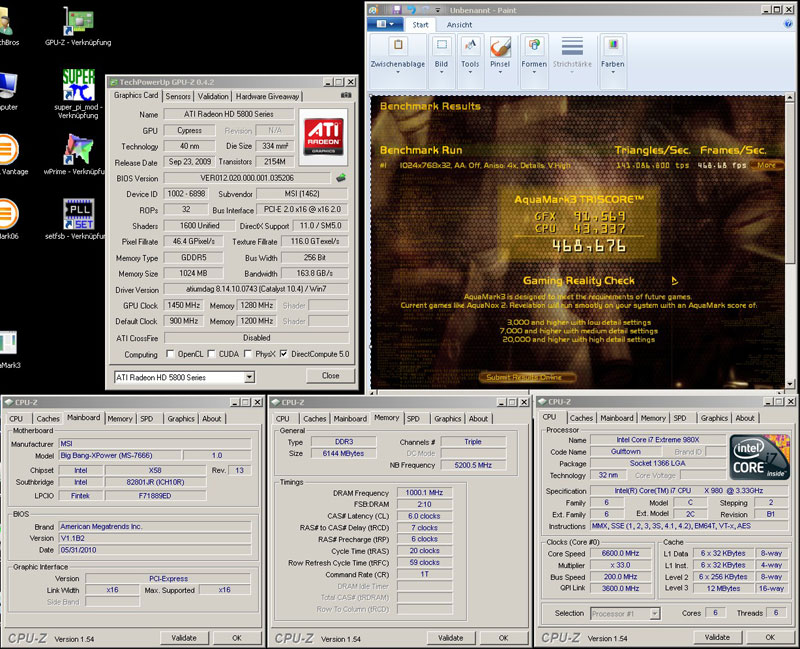Open the quick access toolbar customize arrow
The height and width of the screenshot is (649, 800).
coord(439,10)
